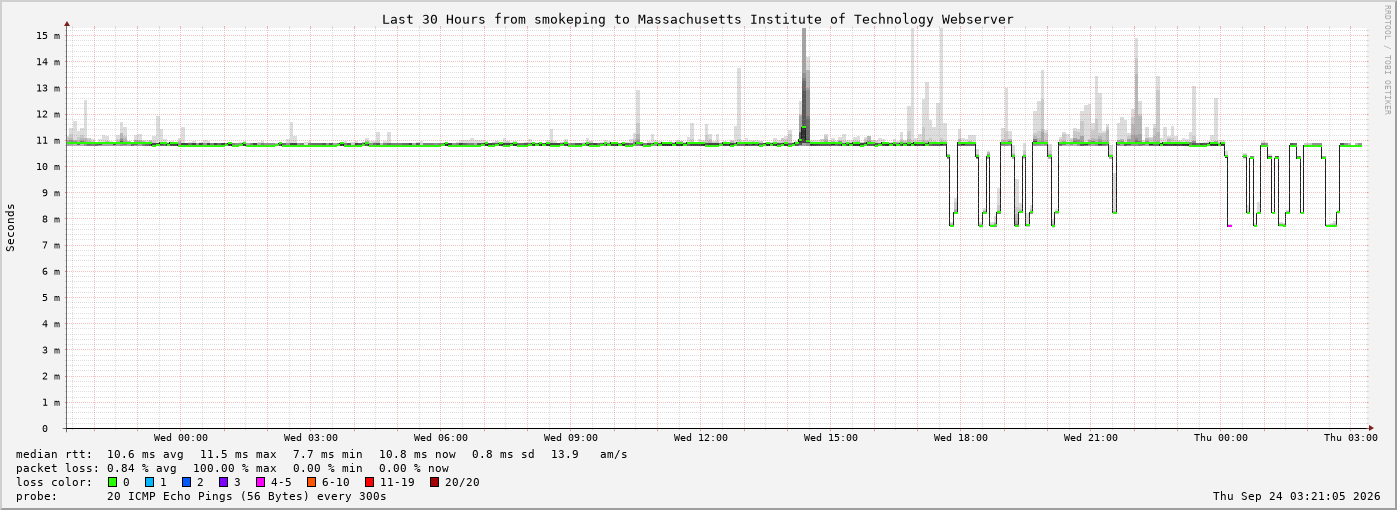Click the Wed 00:00 time axis label

pos(181,437)
